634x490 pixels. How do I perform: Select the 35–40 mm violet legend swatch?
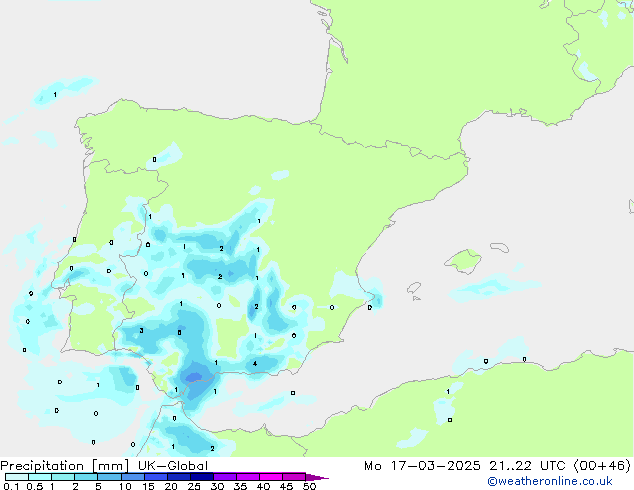247,477
